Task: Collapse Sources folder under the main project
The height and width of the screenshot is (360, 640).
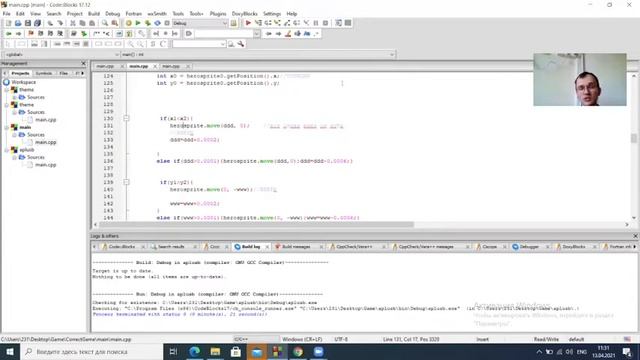Action: point(14,135)
